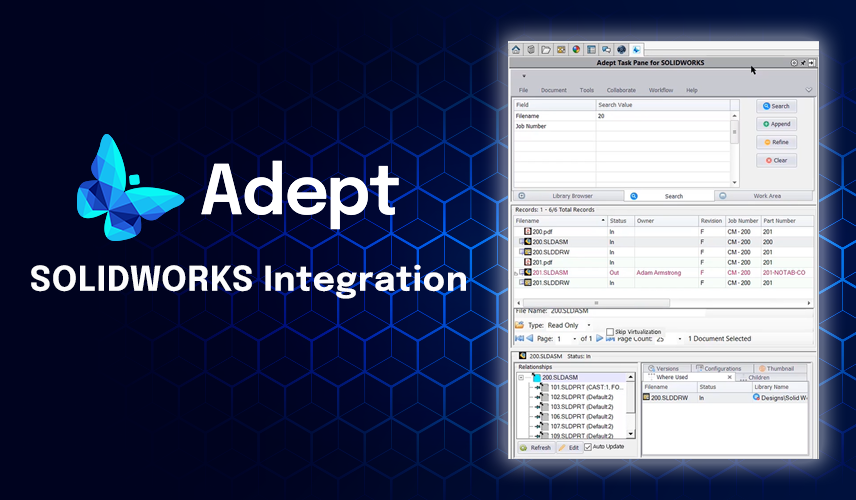Click the results list horizontal scrollbar
This screenshot has height=500, width=856.
coord(663,302)
